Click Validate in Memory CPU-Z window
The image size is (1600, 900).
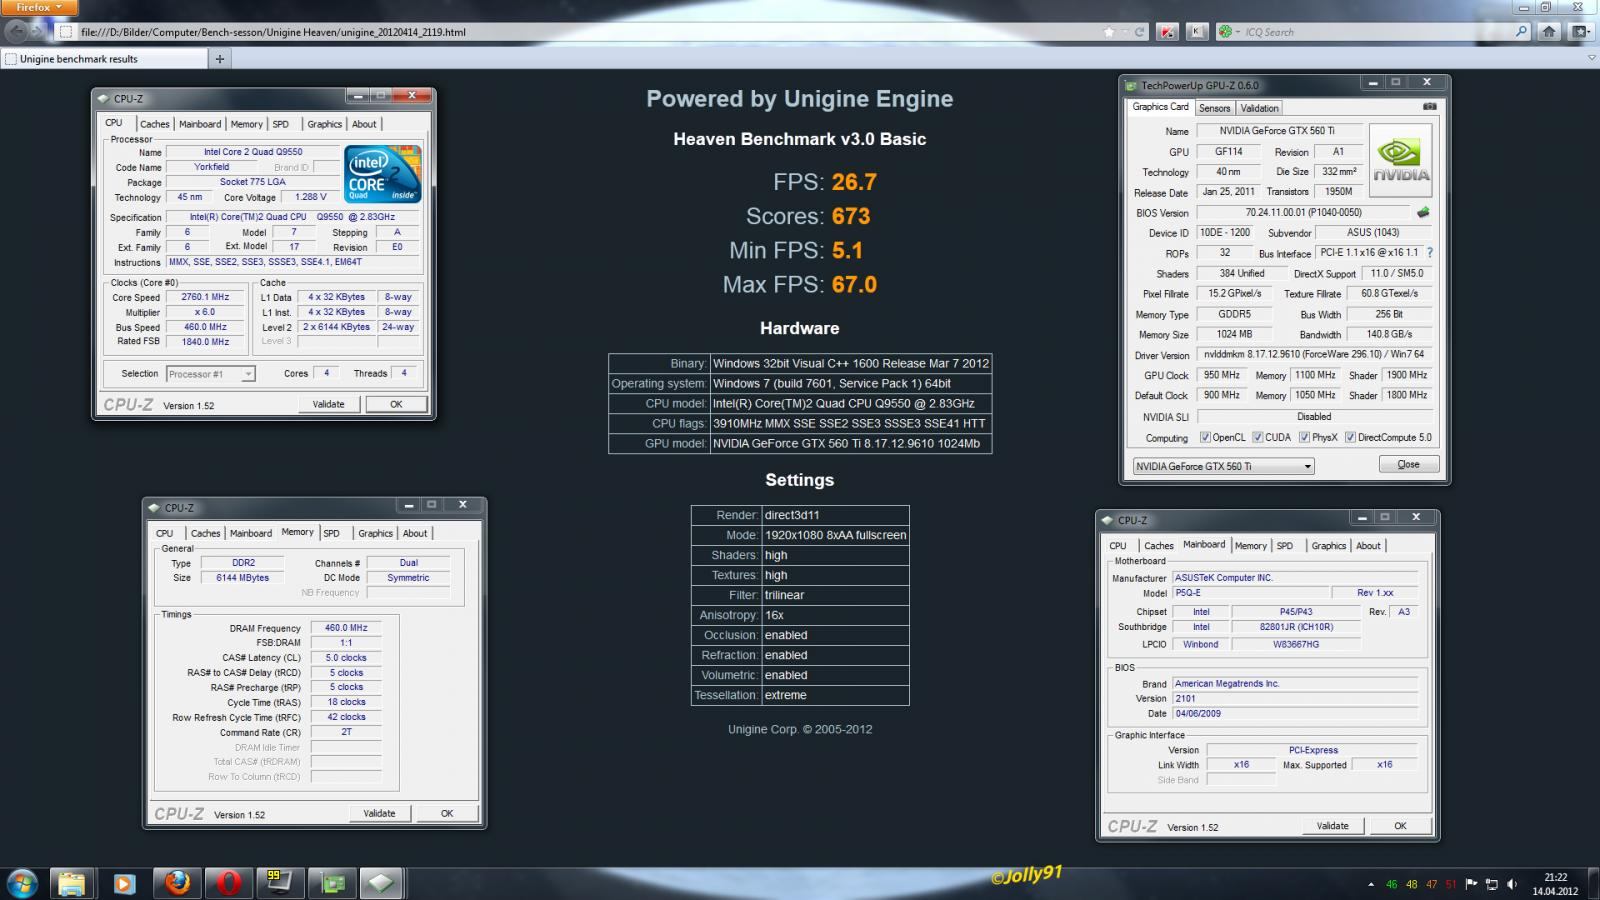(x=379, y=813)
